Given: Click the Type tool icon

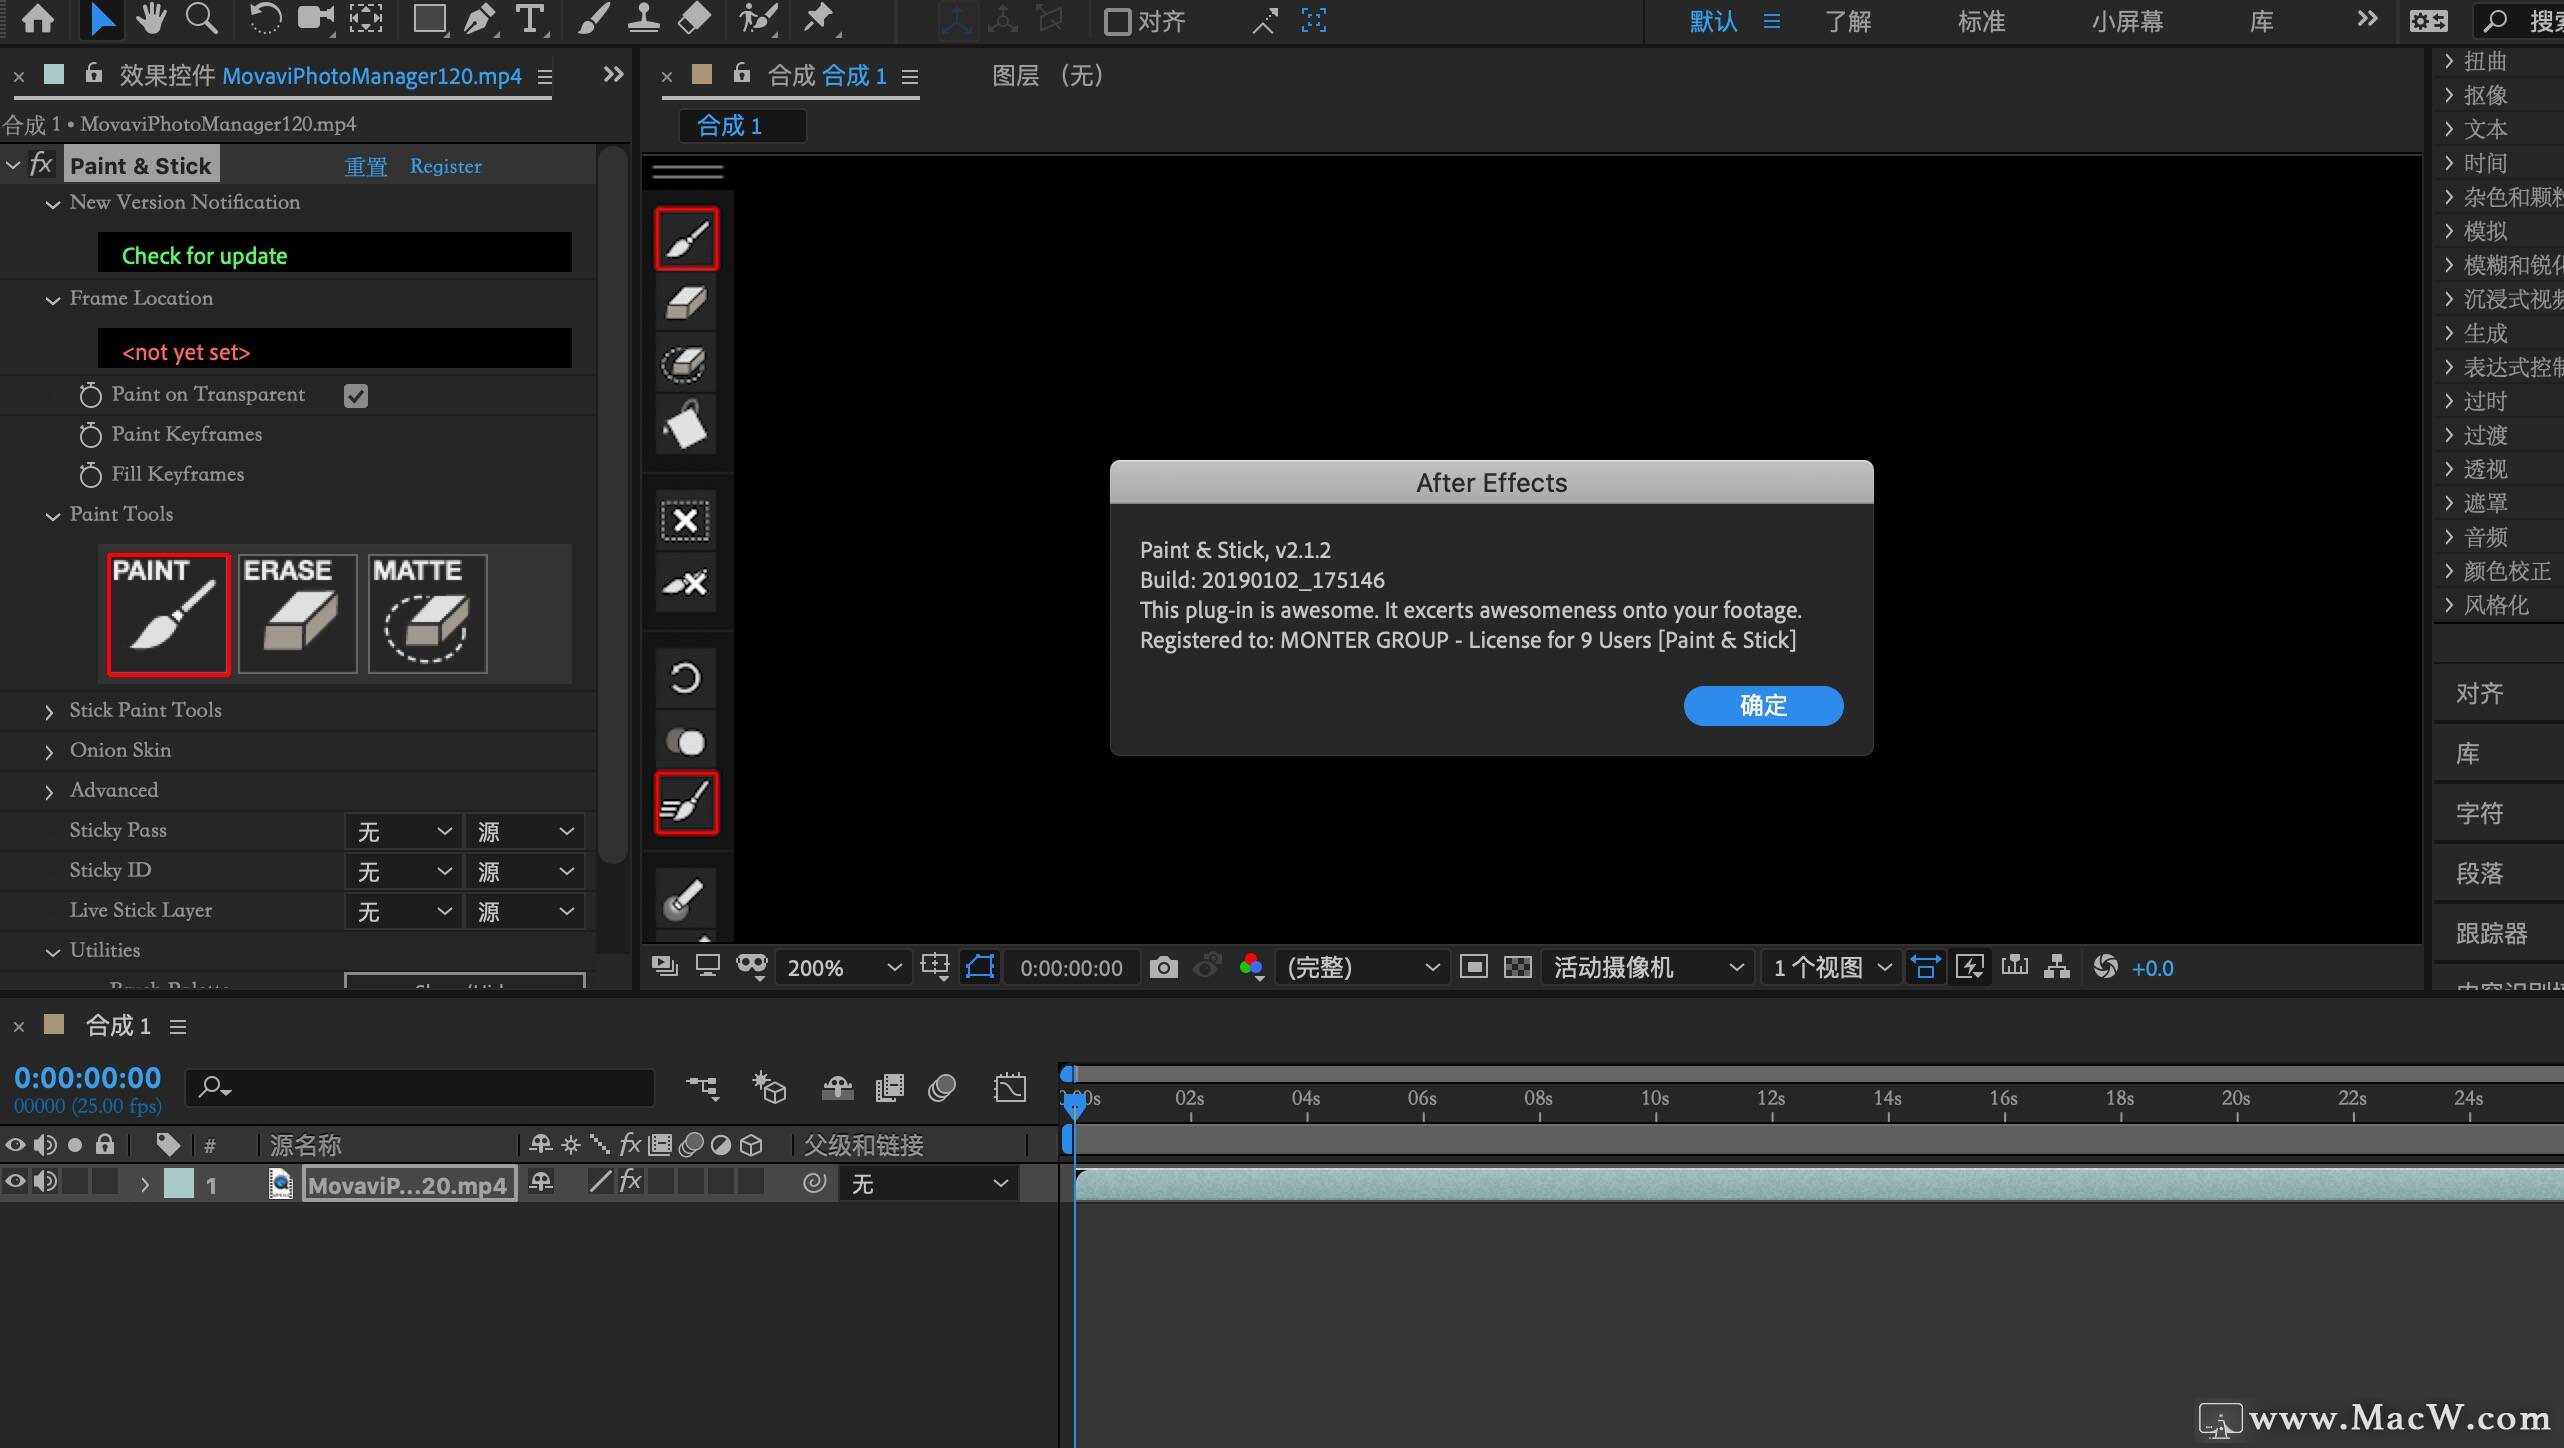Looking at the screenshot, I should pos(530,18).
